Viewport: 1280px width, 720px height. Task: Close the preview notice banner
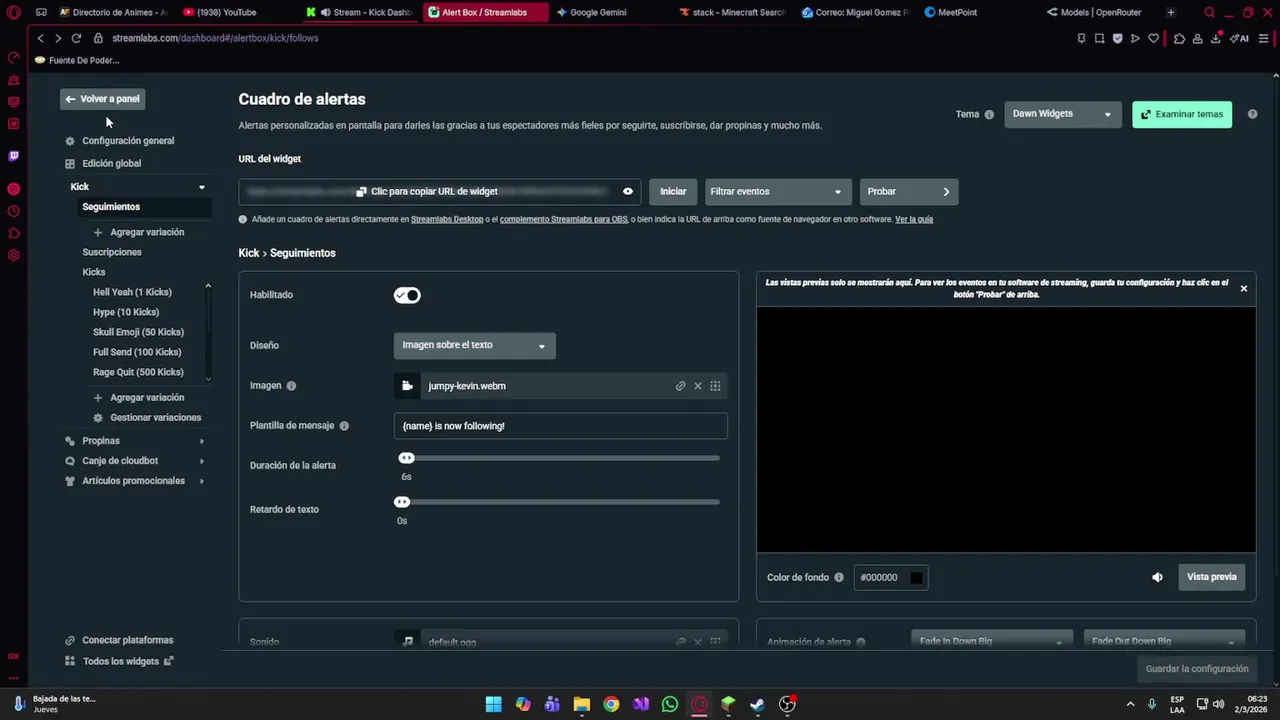[1244, 289]
